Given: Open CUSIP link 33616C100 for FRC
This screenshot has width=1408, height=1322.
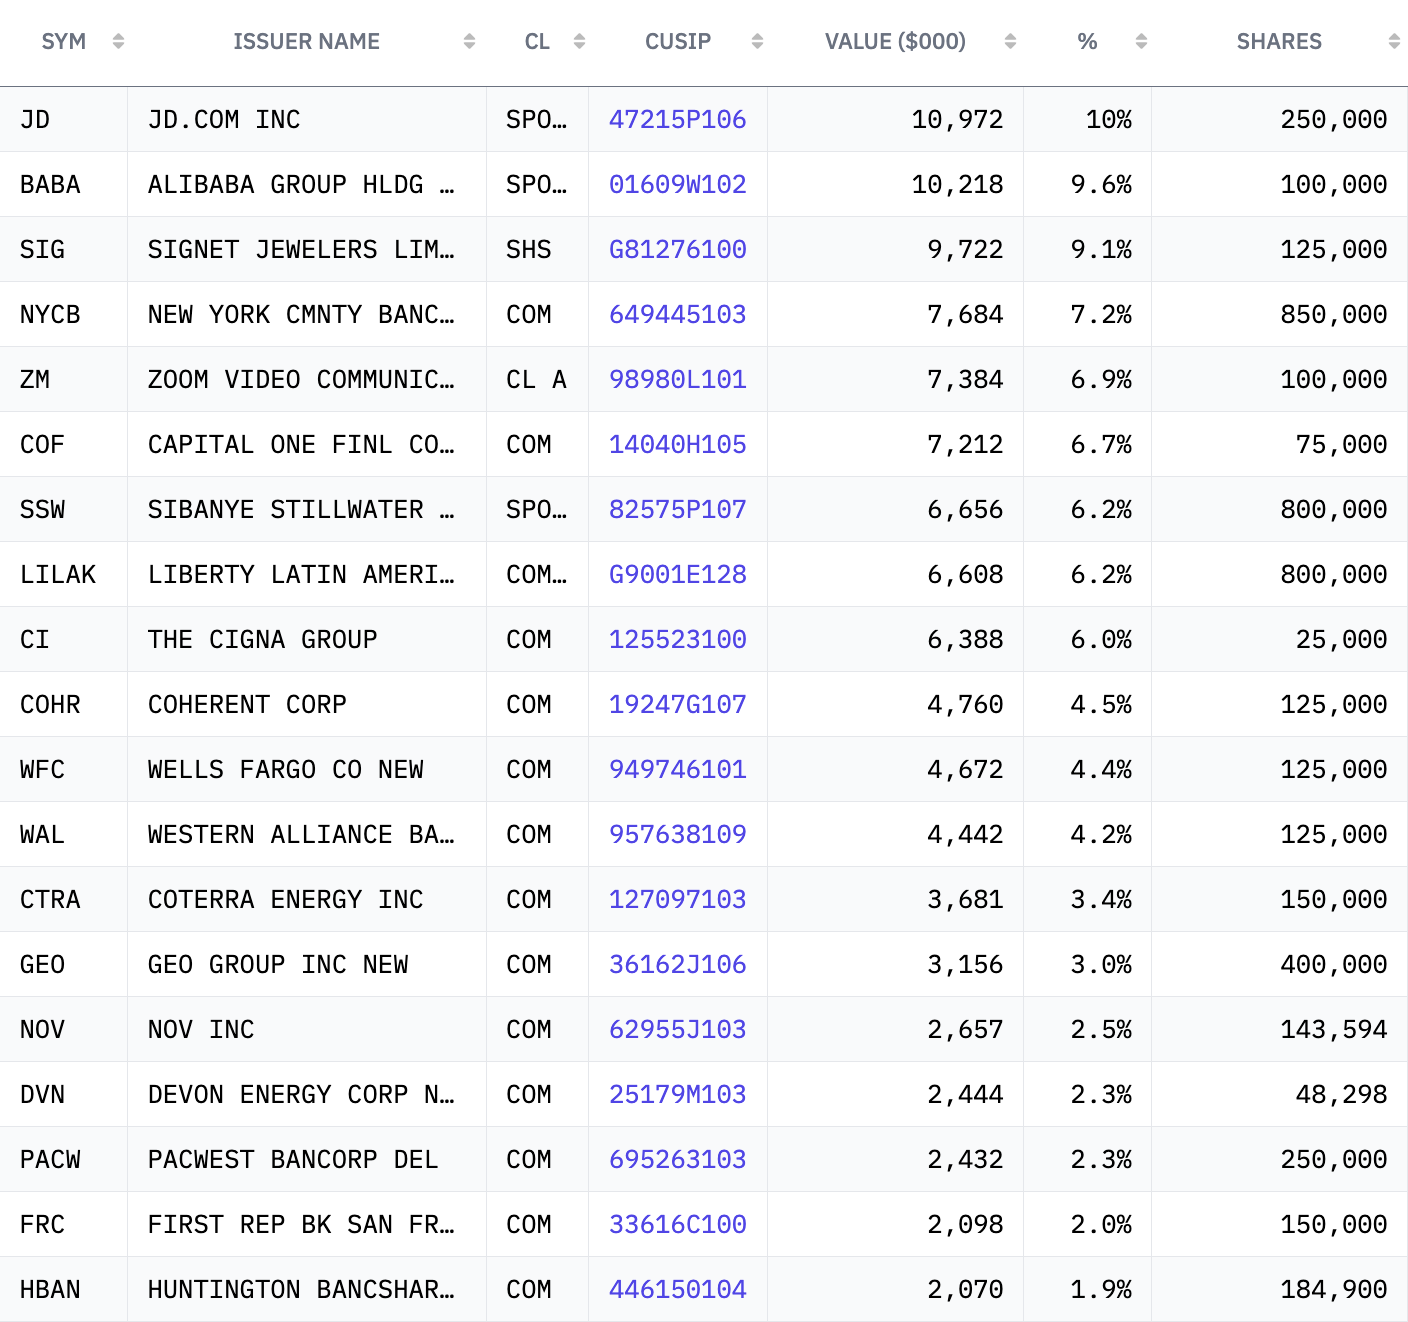Looking at the screenshot, I should [678, 1224].
